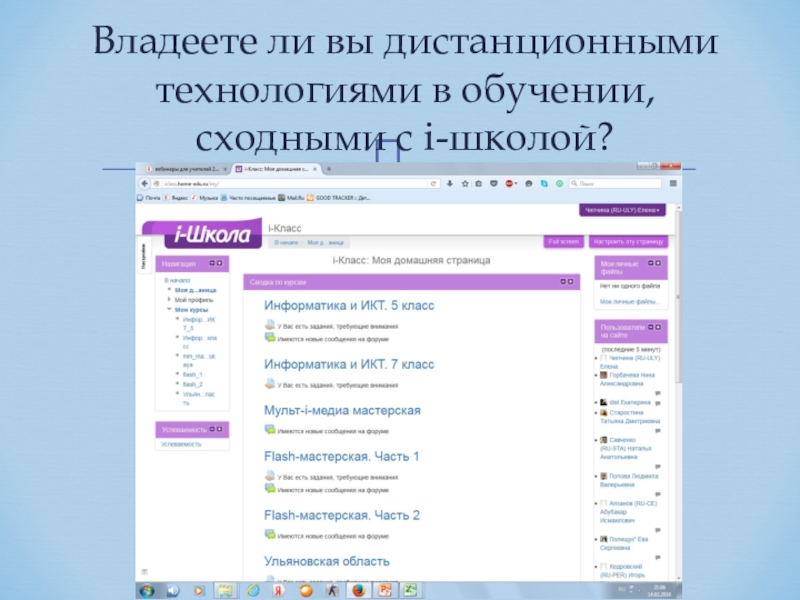Open flash_1 in the navigation tree
The image size is (800, 600).
192,374
